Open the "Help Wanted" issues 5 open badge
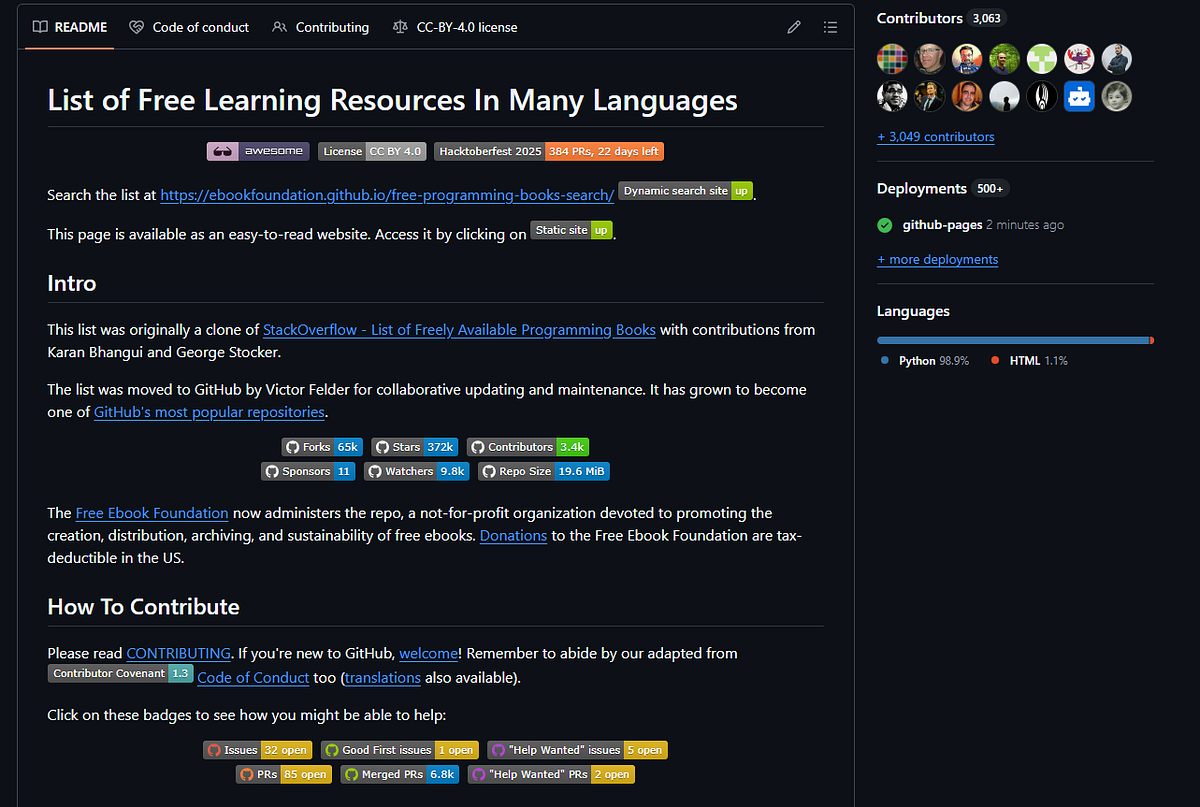This screenshot has width=1200, height=807. point(577,749)
